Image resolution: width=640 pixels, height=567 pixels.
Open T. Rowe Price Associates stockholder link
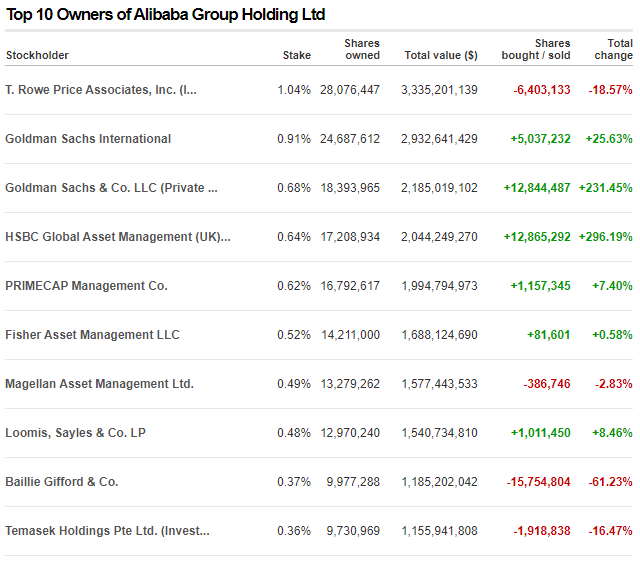click(x=101, y=90)
